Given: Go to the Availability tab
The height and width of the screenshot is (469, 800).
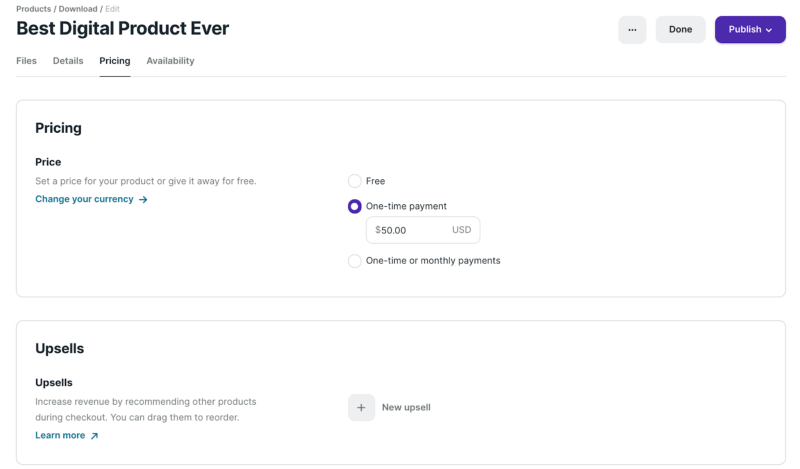Looking at the screenshot, I should pos(170,61).
